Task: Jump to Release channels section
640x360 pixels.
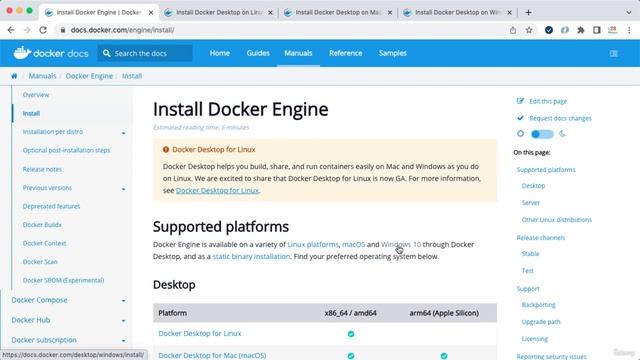Action: pos(541,238)
